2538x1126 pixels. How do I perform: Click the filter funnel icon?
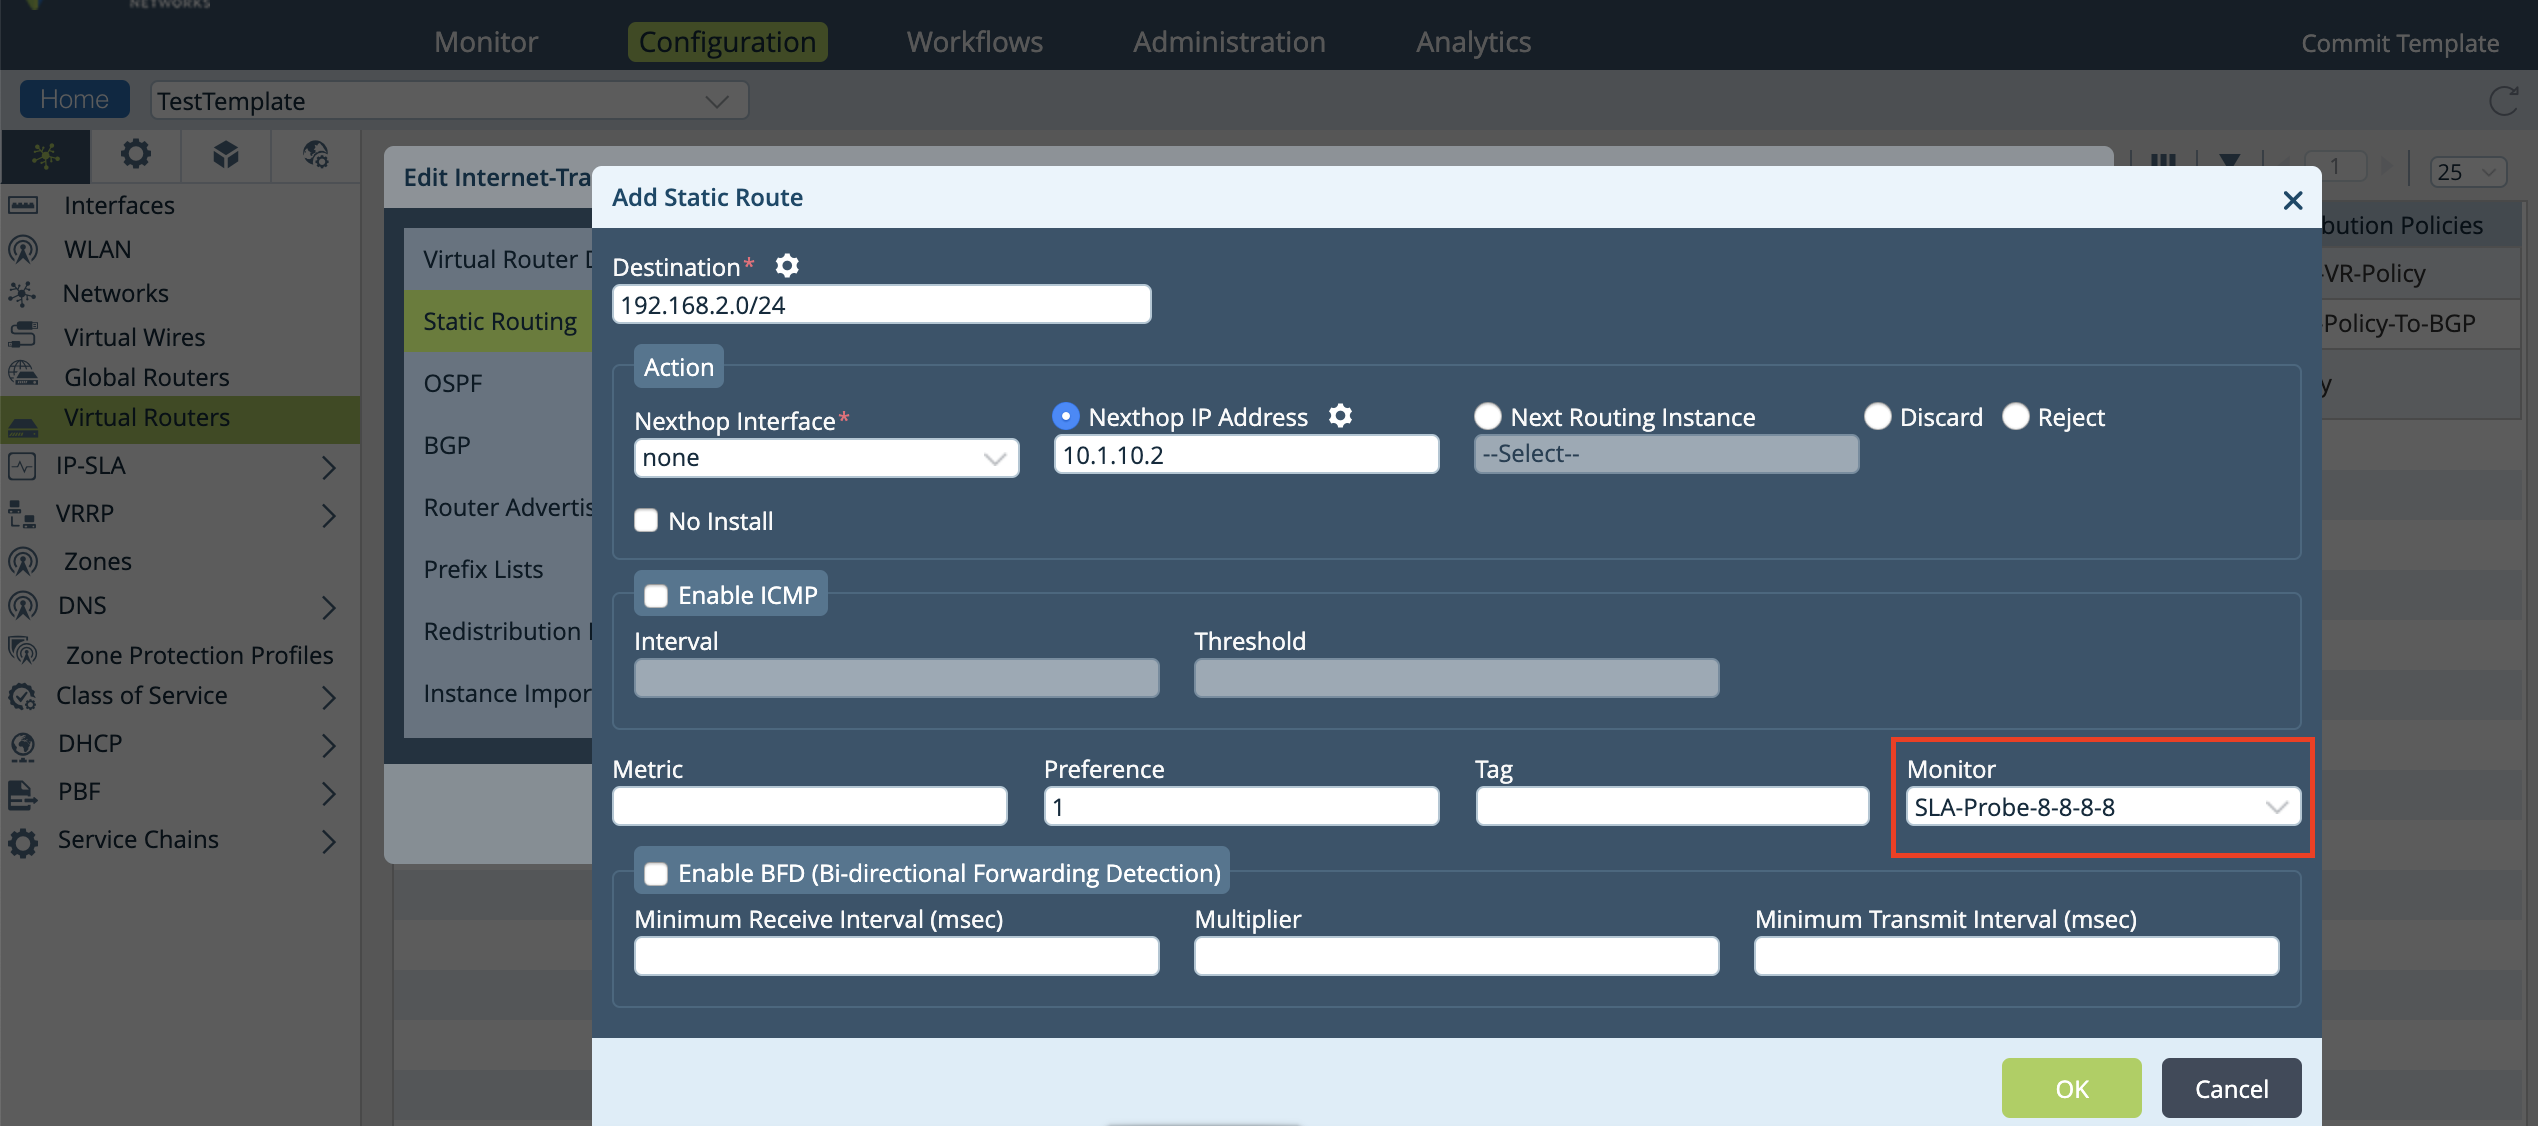coord(2229,162)
